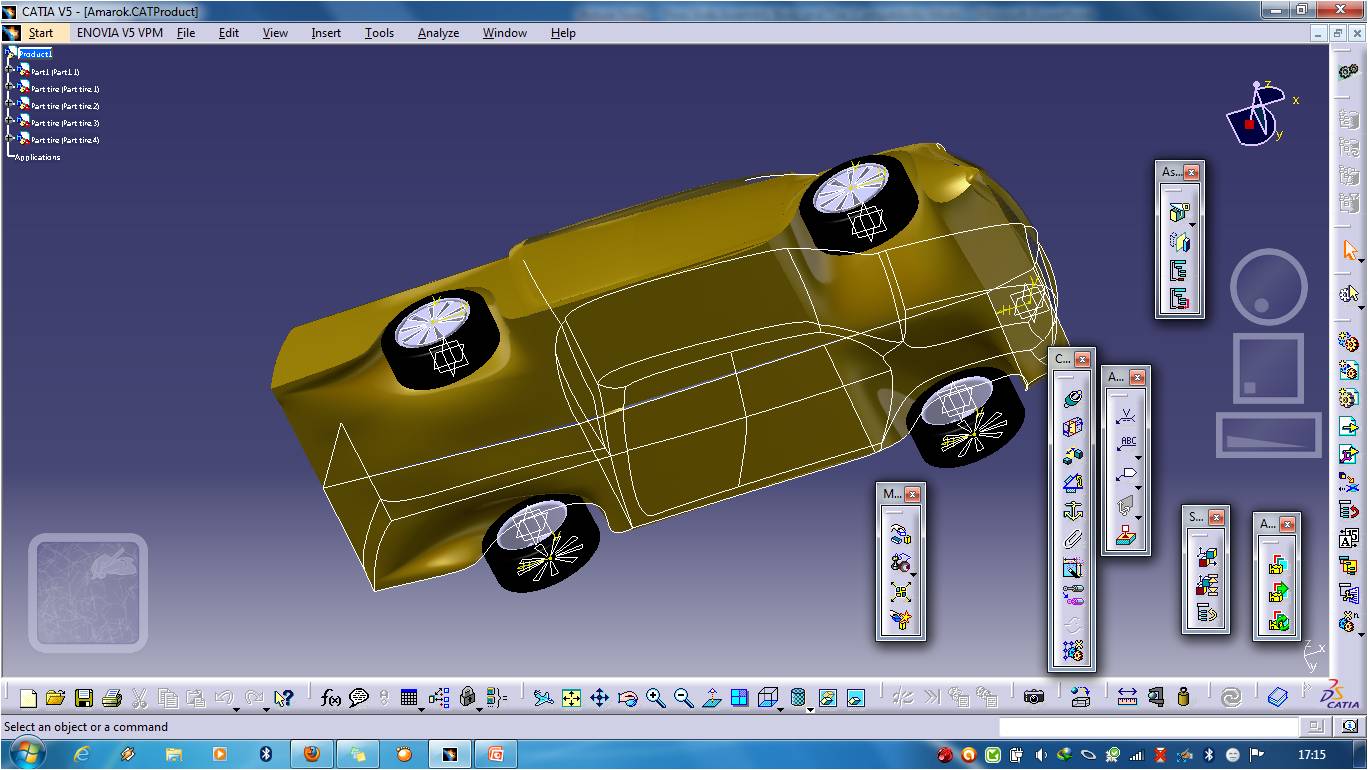Click the What's This help pointer icon
The image size is (1368, 770).
pyautogui.click(x=283, y=698)
